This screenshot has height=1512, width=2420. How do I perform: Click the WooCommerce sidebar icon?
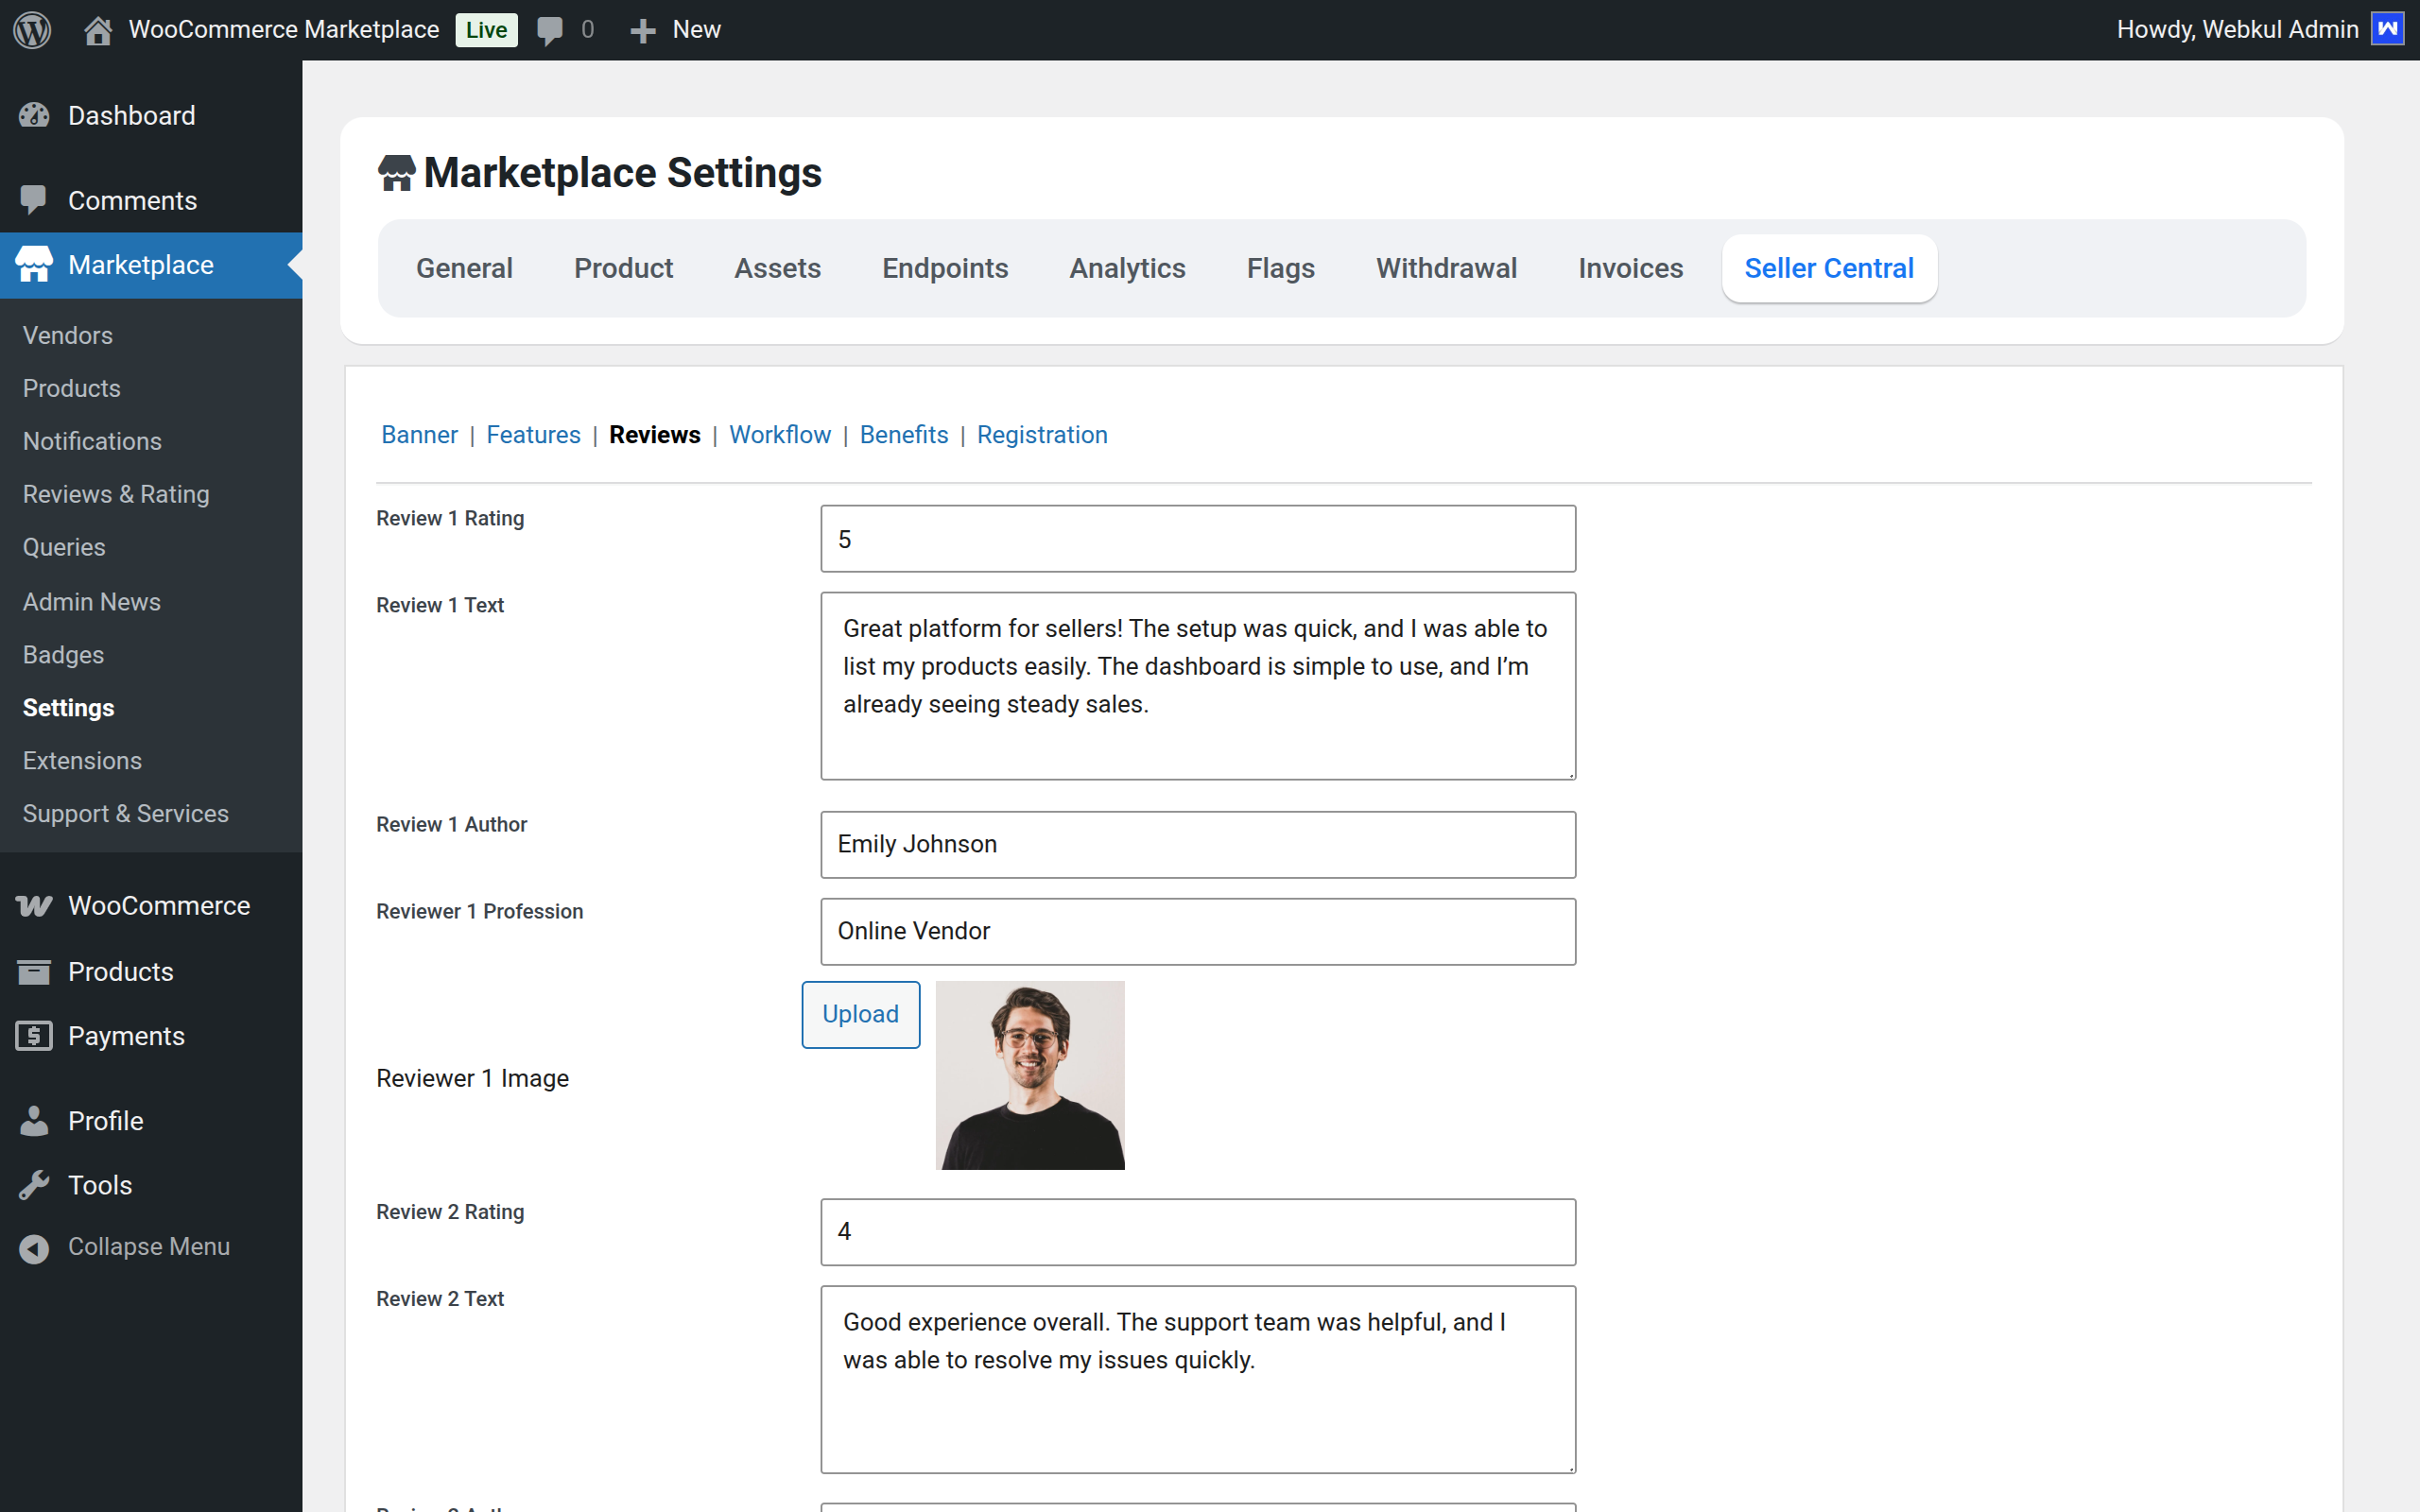click(33, 906)
